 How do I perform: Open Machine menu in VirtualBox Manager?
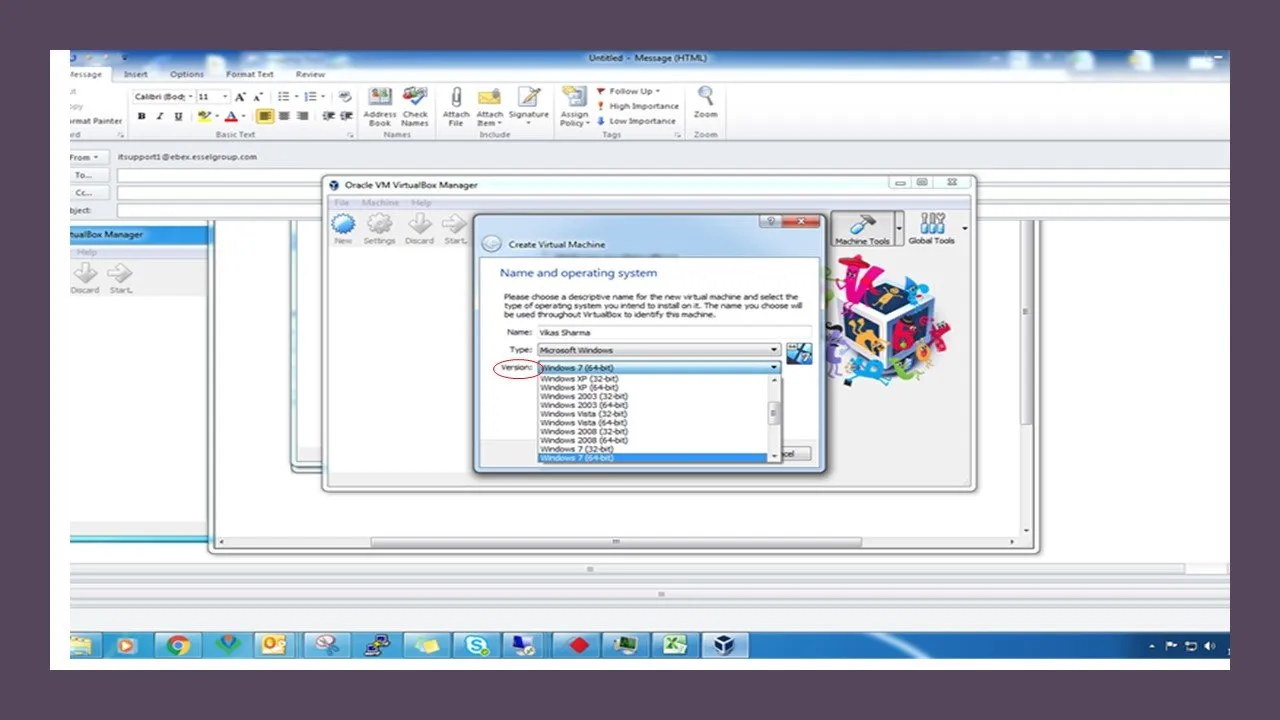click(x=380, y=203)
